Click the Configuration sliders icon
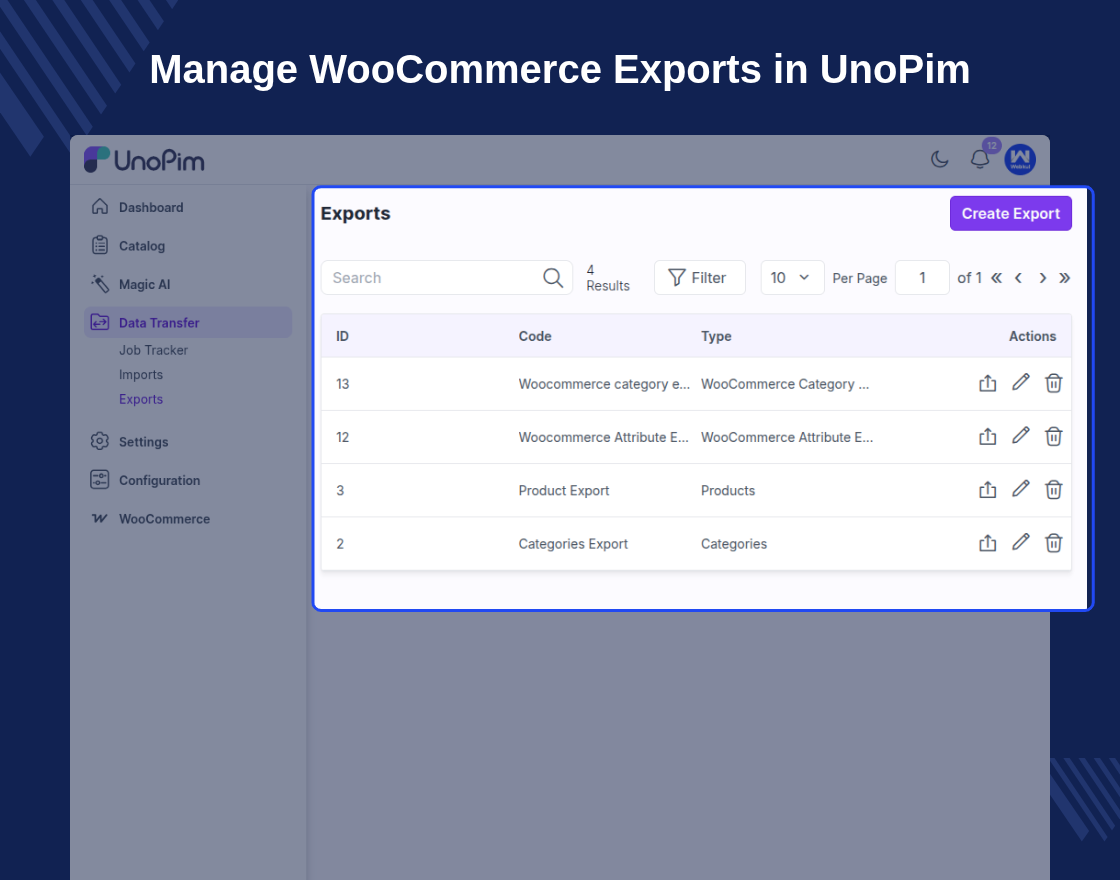Image resolution: width=1120 pixels, height=880 pixels. (x=100, y=479)
